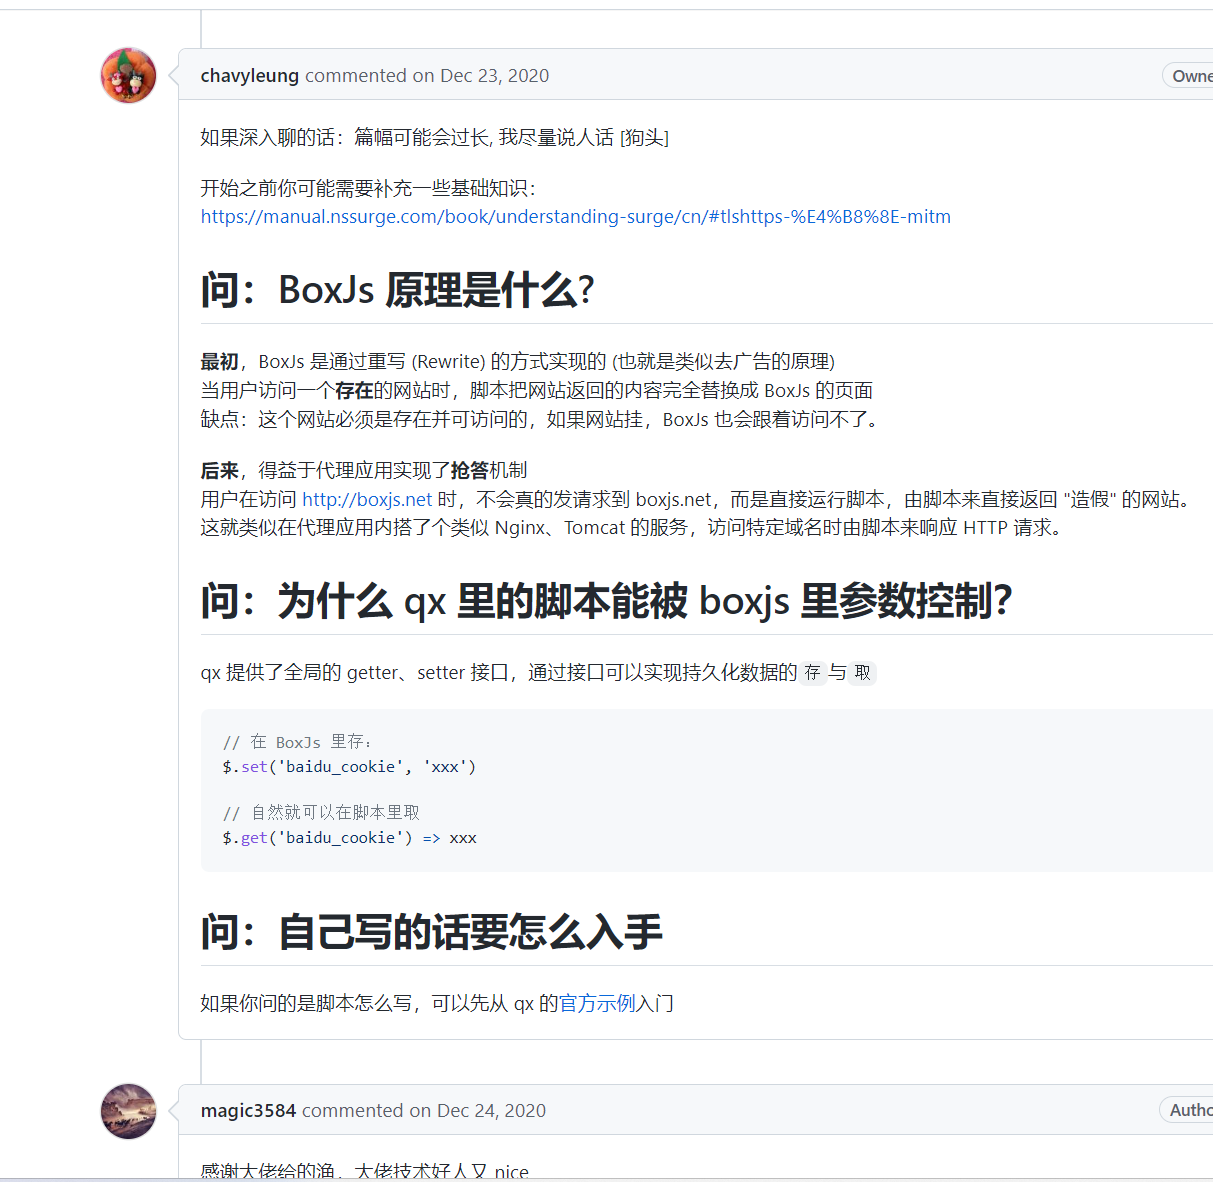
Task: Select the $.set('baidu_cookie') code line
Action: [x=349, y=766]
